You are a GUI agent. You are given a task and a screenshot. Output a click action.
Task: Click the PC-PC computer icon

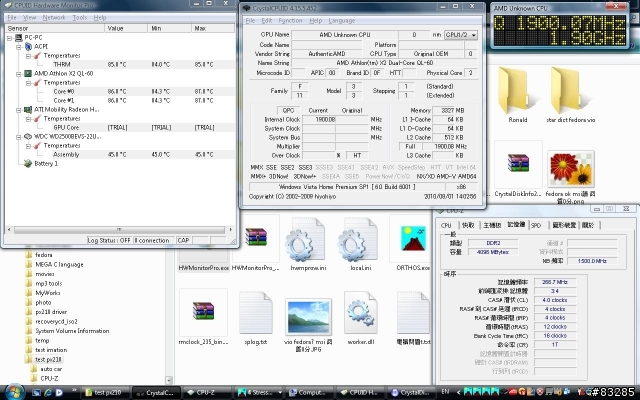point(18,38)
